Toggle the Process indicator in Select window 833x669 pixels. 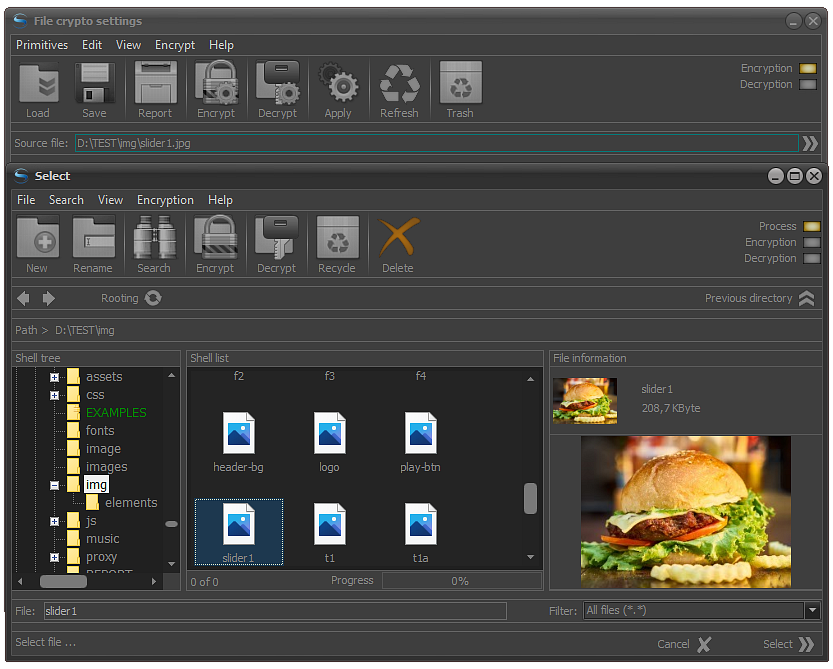tap(811, 226)
